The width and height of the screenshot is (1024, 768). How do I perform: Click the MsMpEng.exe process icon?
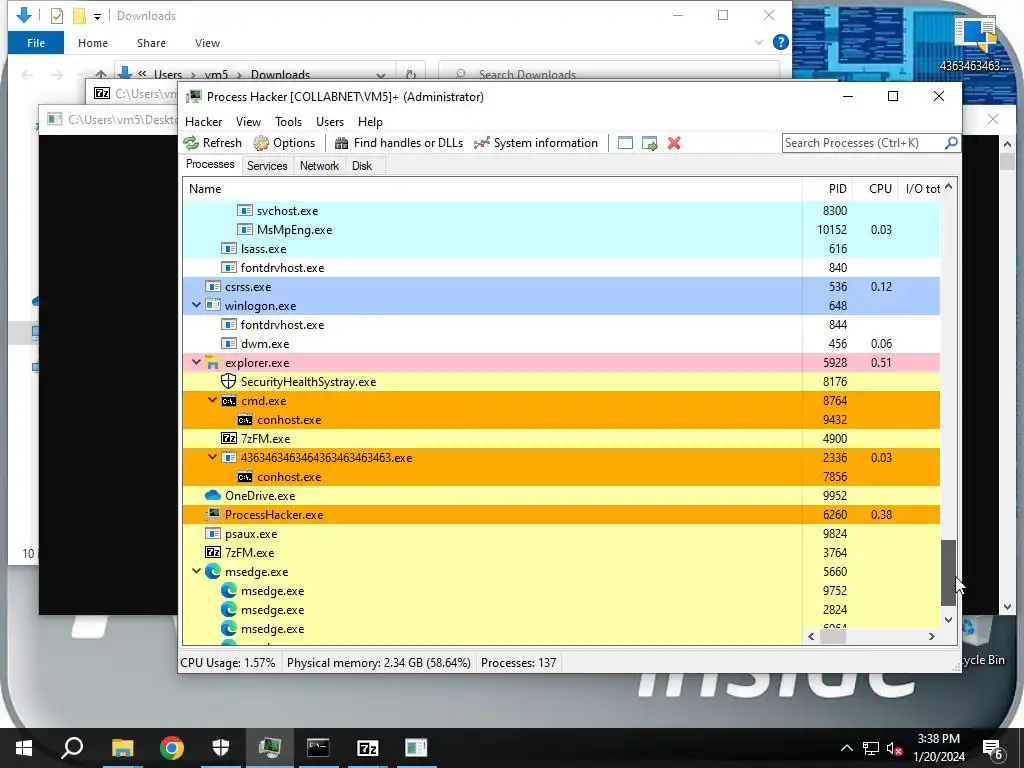pos(245,230)
